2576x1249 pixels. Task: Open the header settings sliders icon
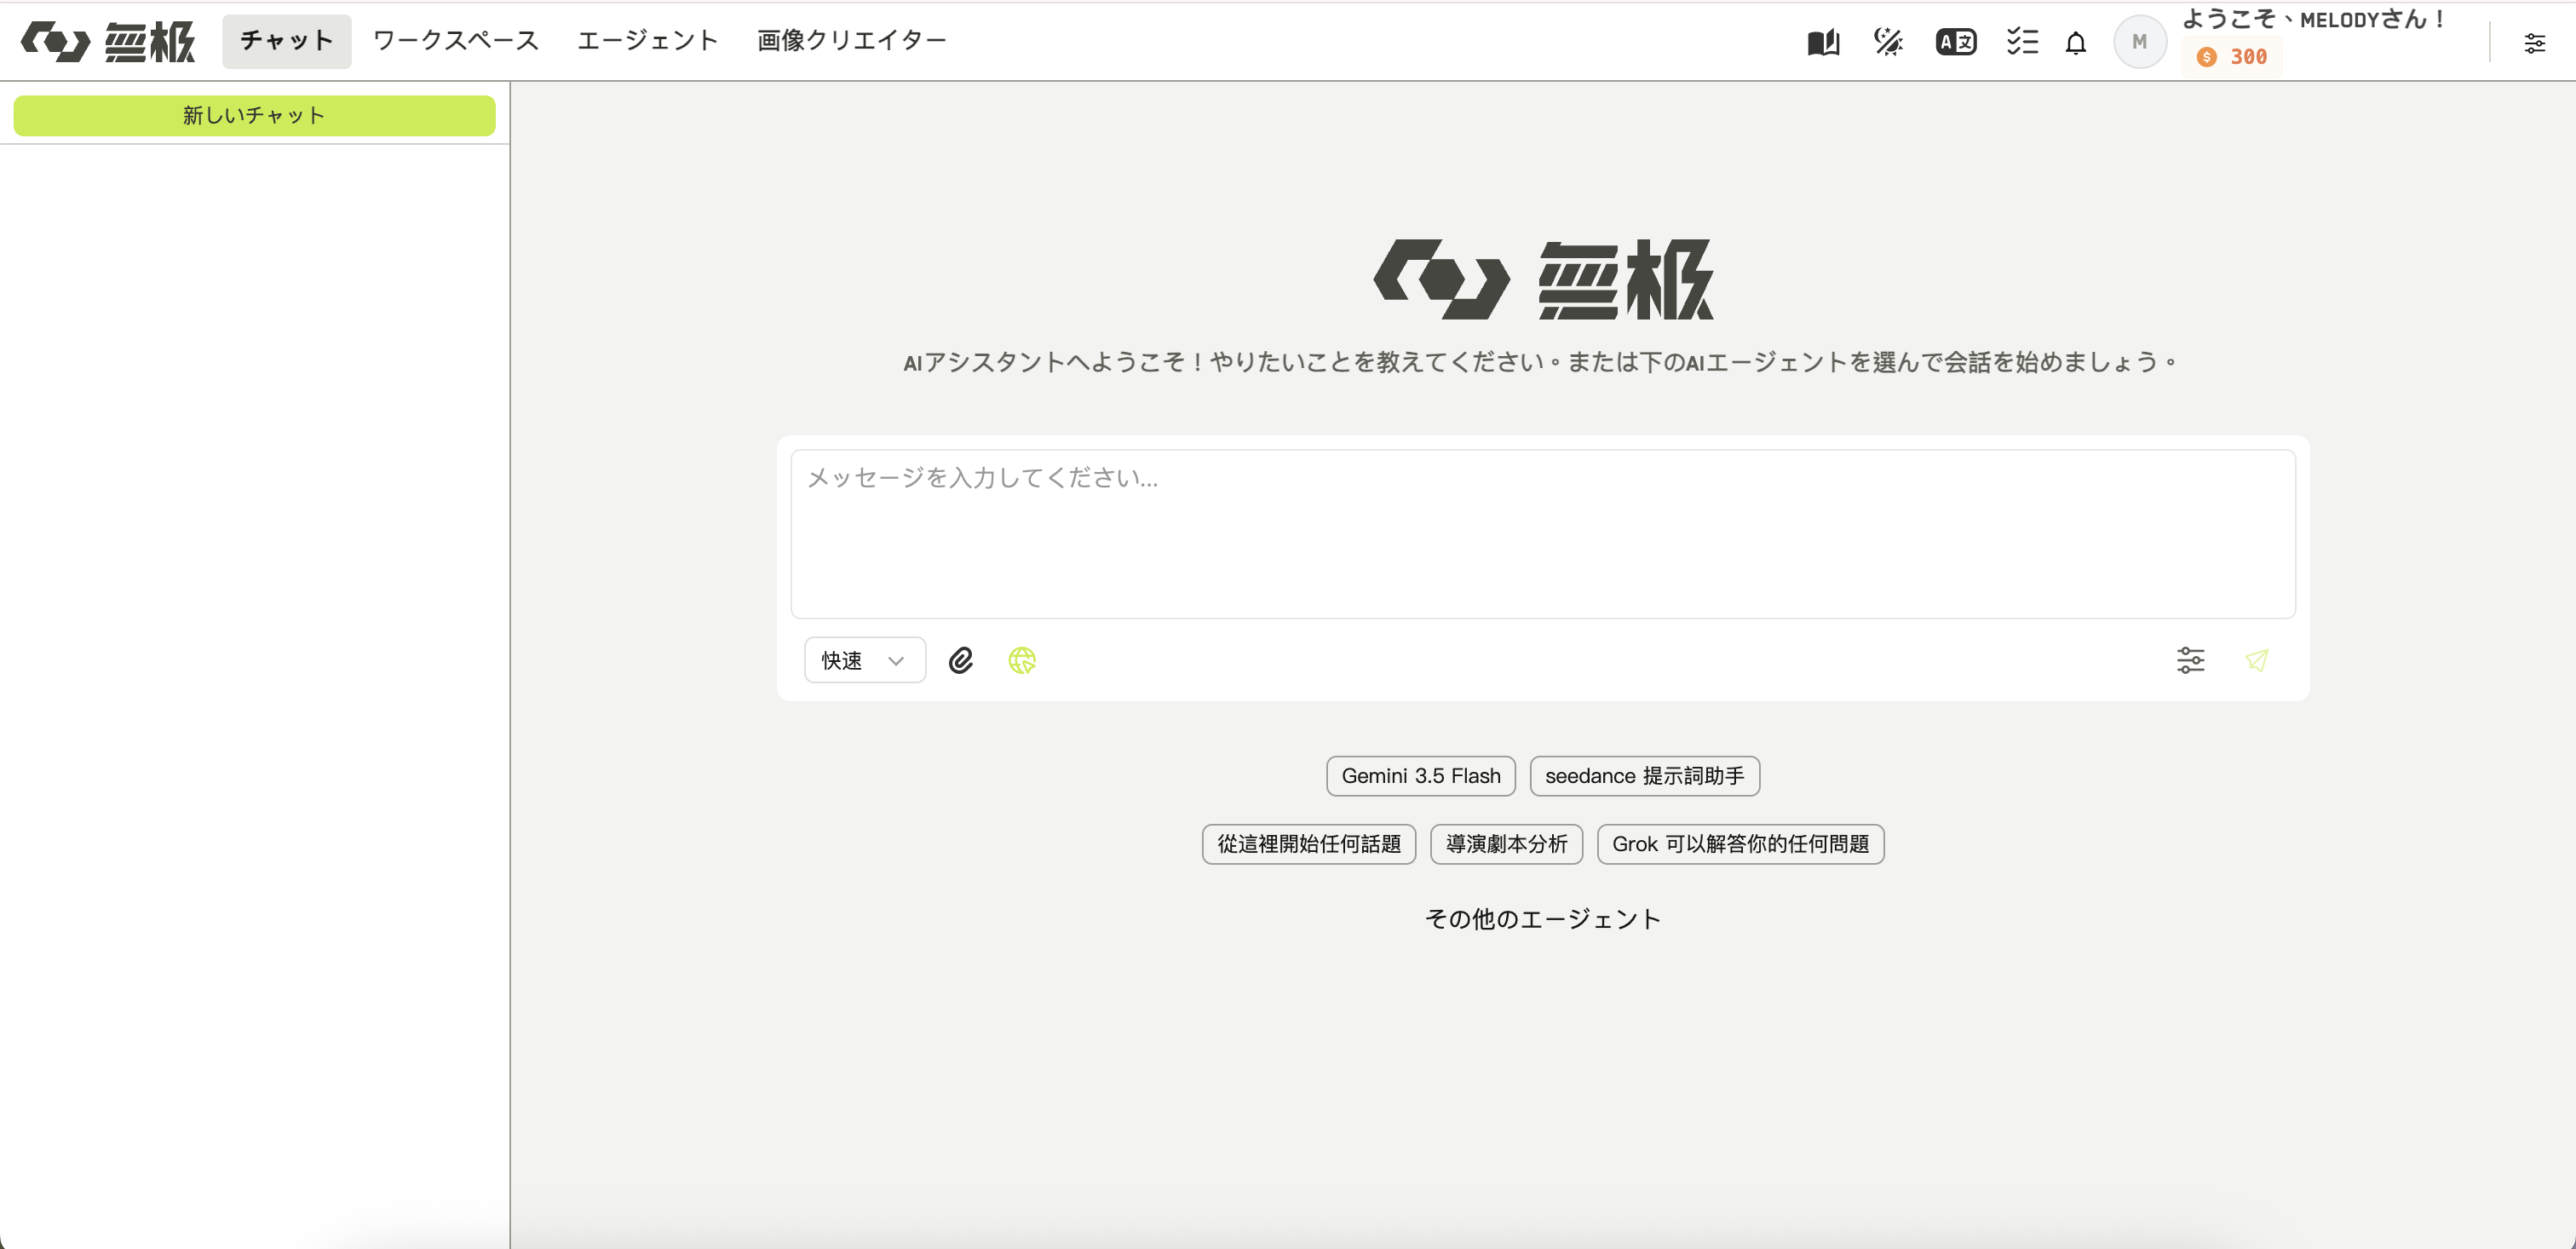click(2534, 43)
